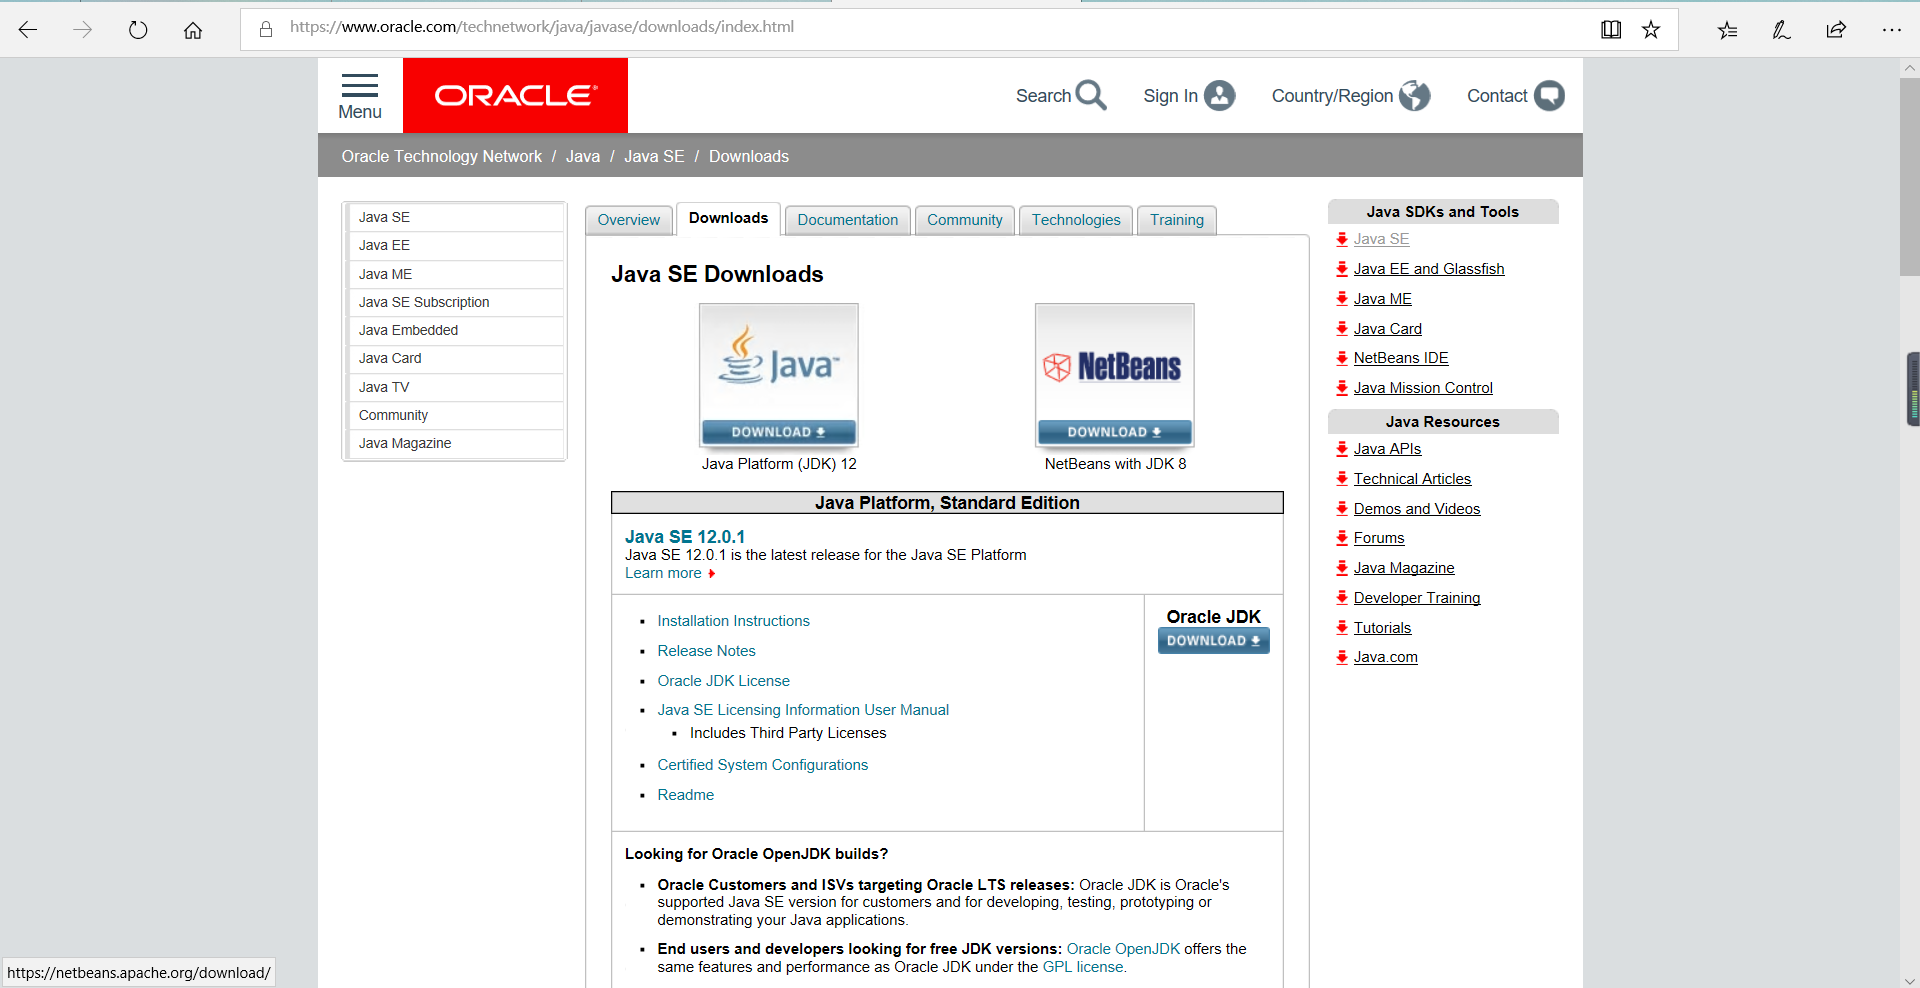Open Java Magazine in left sidebar
This screenshot has width=1920, height=988.
[x=456, y=443]
